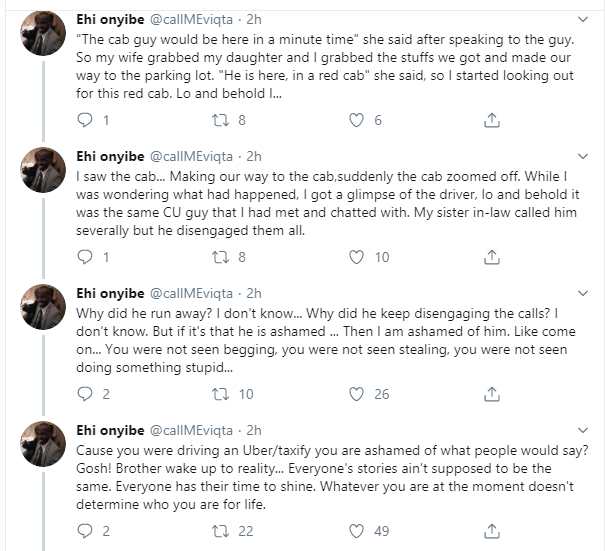Open the @callMEviqta handle on the first tweet
605x551 pixels.
tap(194, 20)
